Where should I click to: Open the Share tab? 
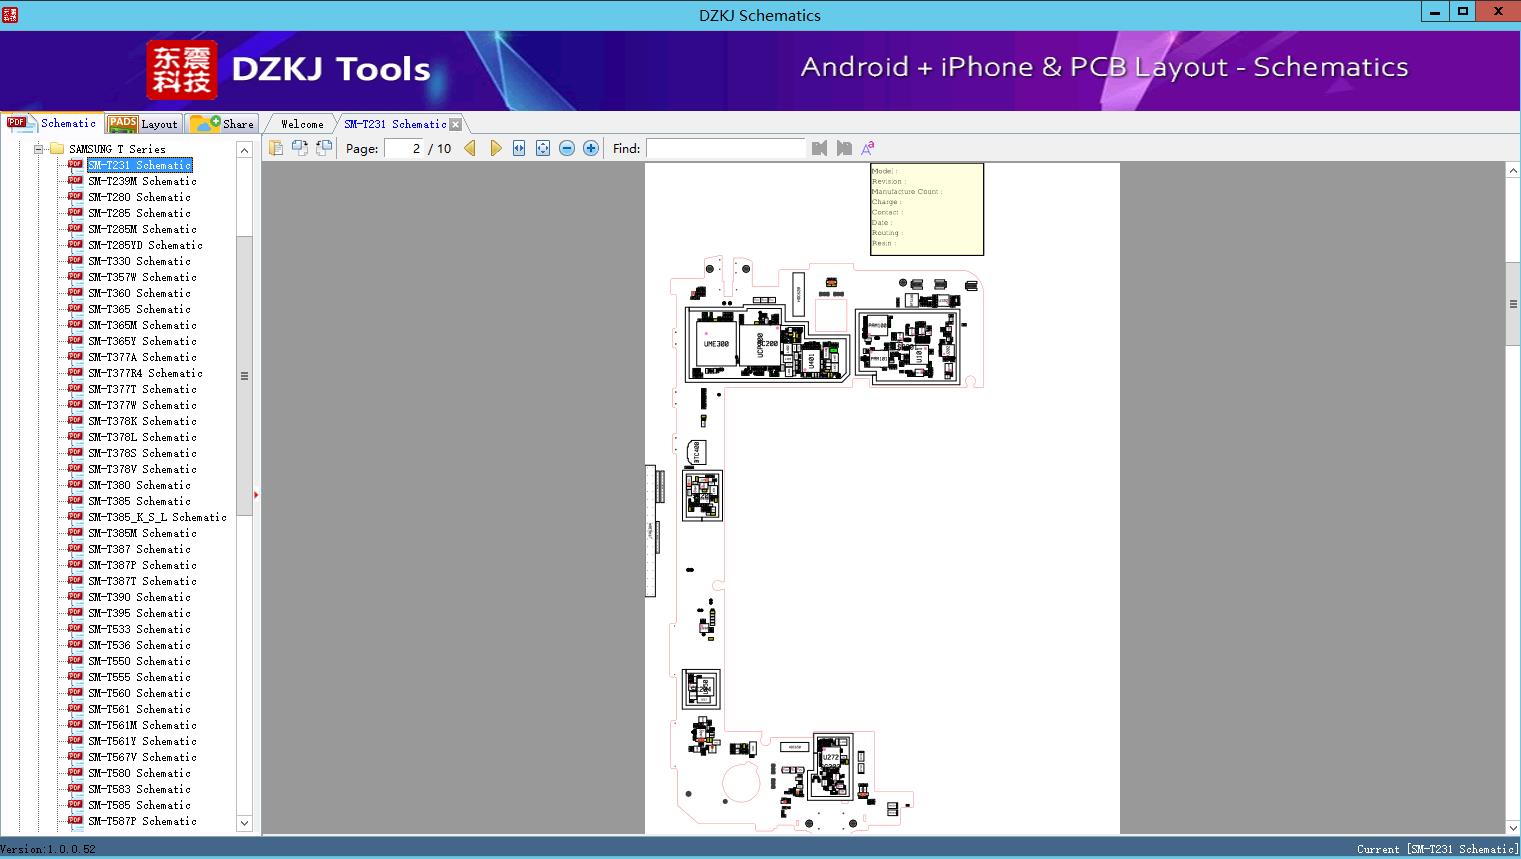point(222,124)
